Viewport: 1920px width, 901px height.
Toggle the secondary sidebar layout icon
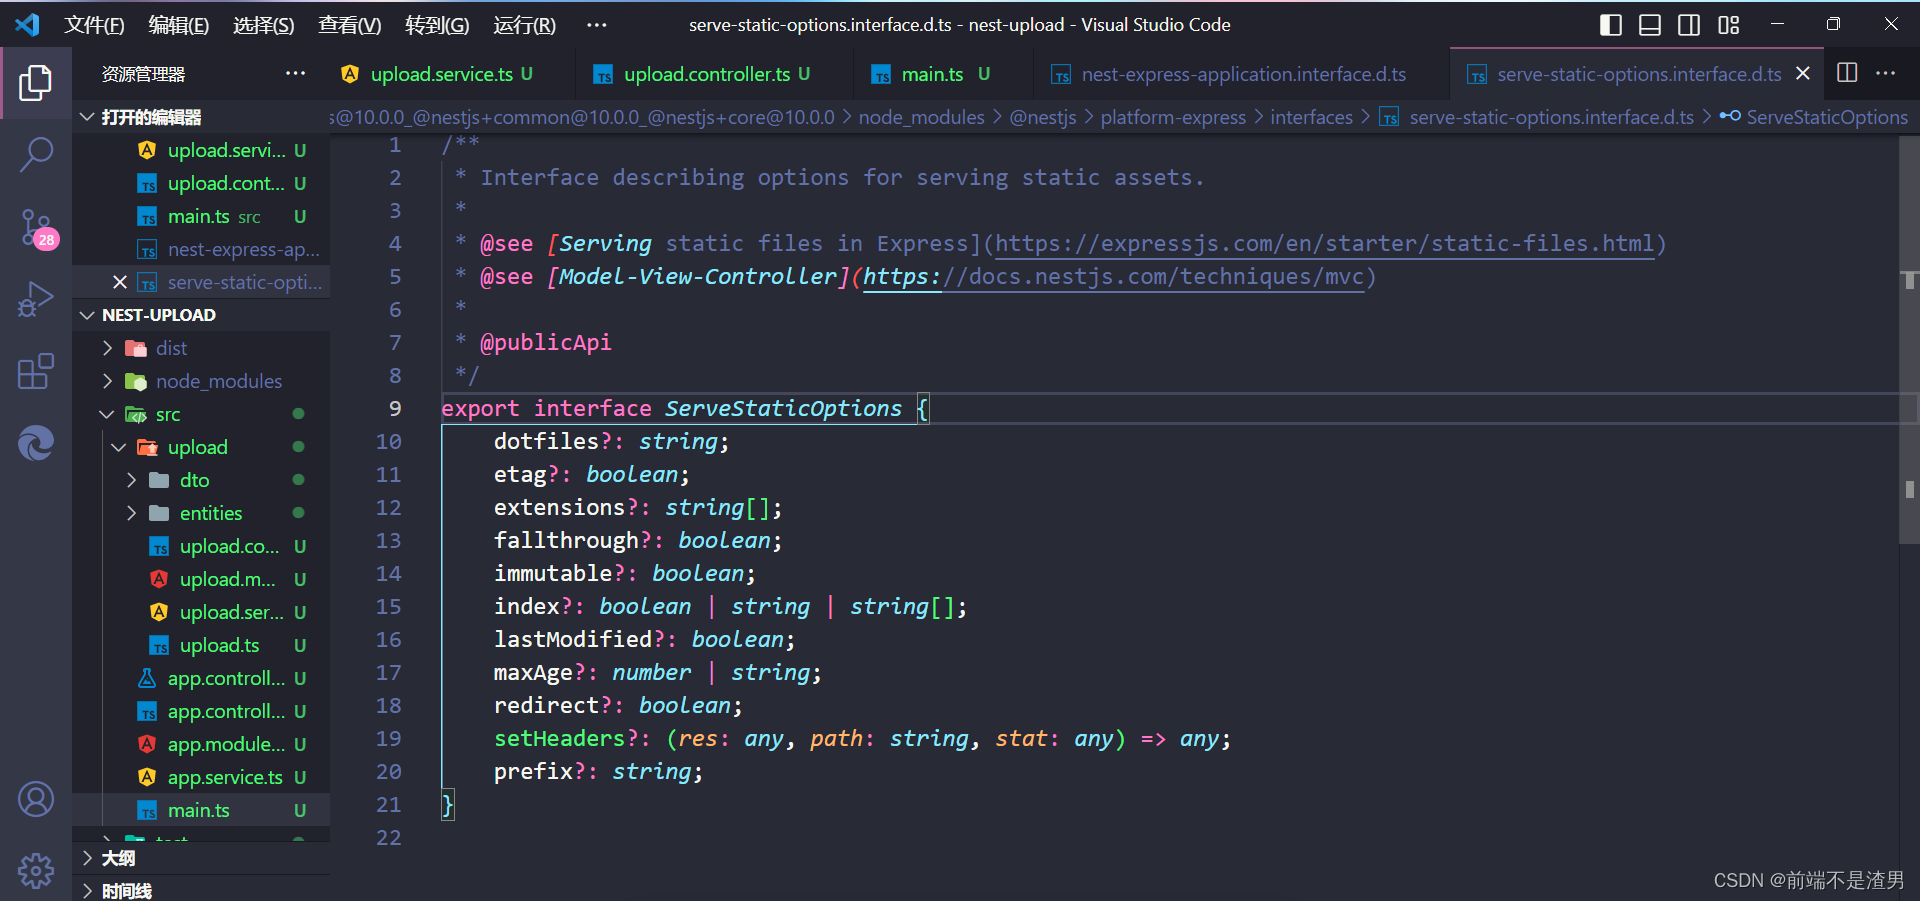coord(1689,25)
